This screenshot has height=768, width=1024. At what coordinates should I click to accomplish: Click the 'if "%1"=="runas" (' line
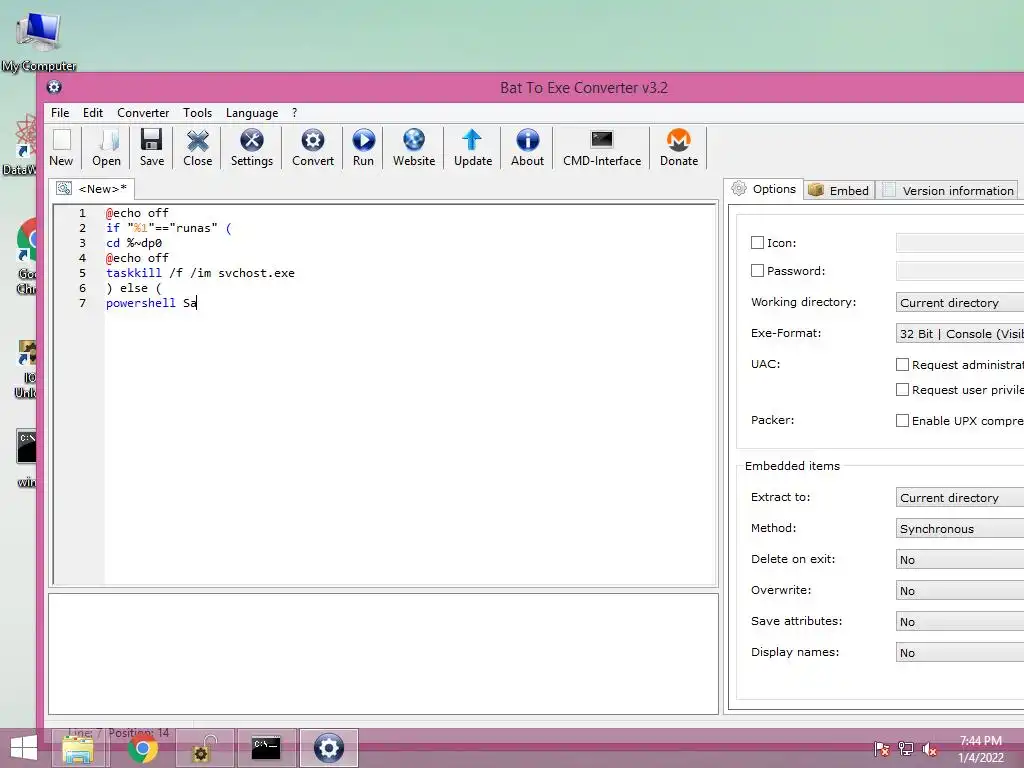(168, 228)
